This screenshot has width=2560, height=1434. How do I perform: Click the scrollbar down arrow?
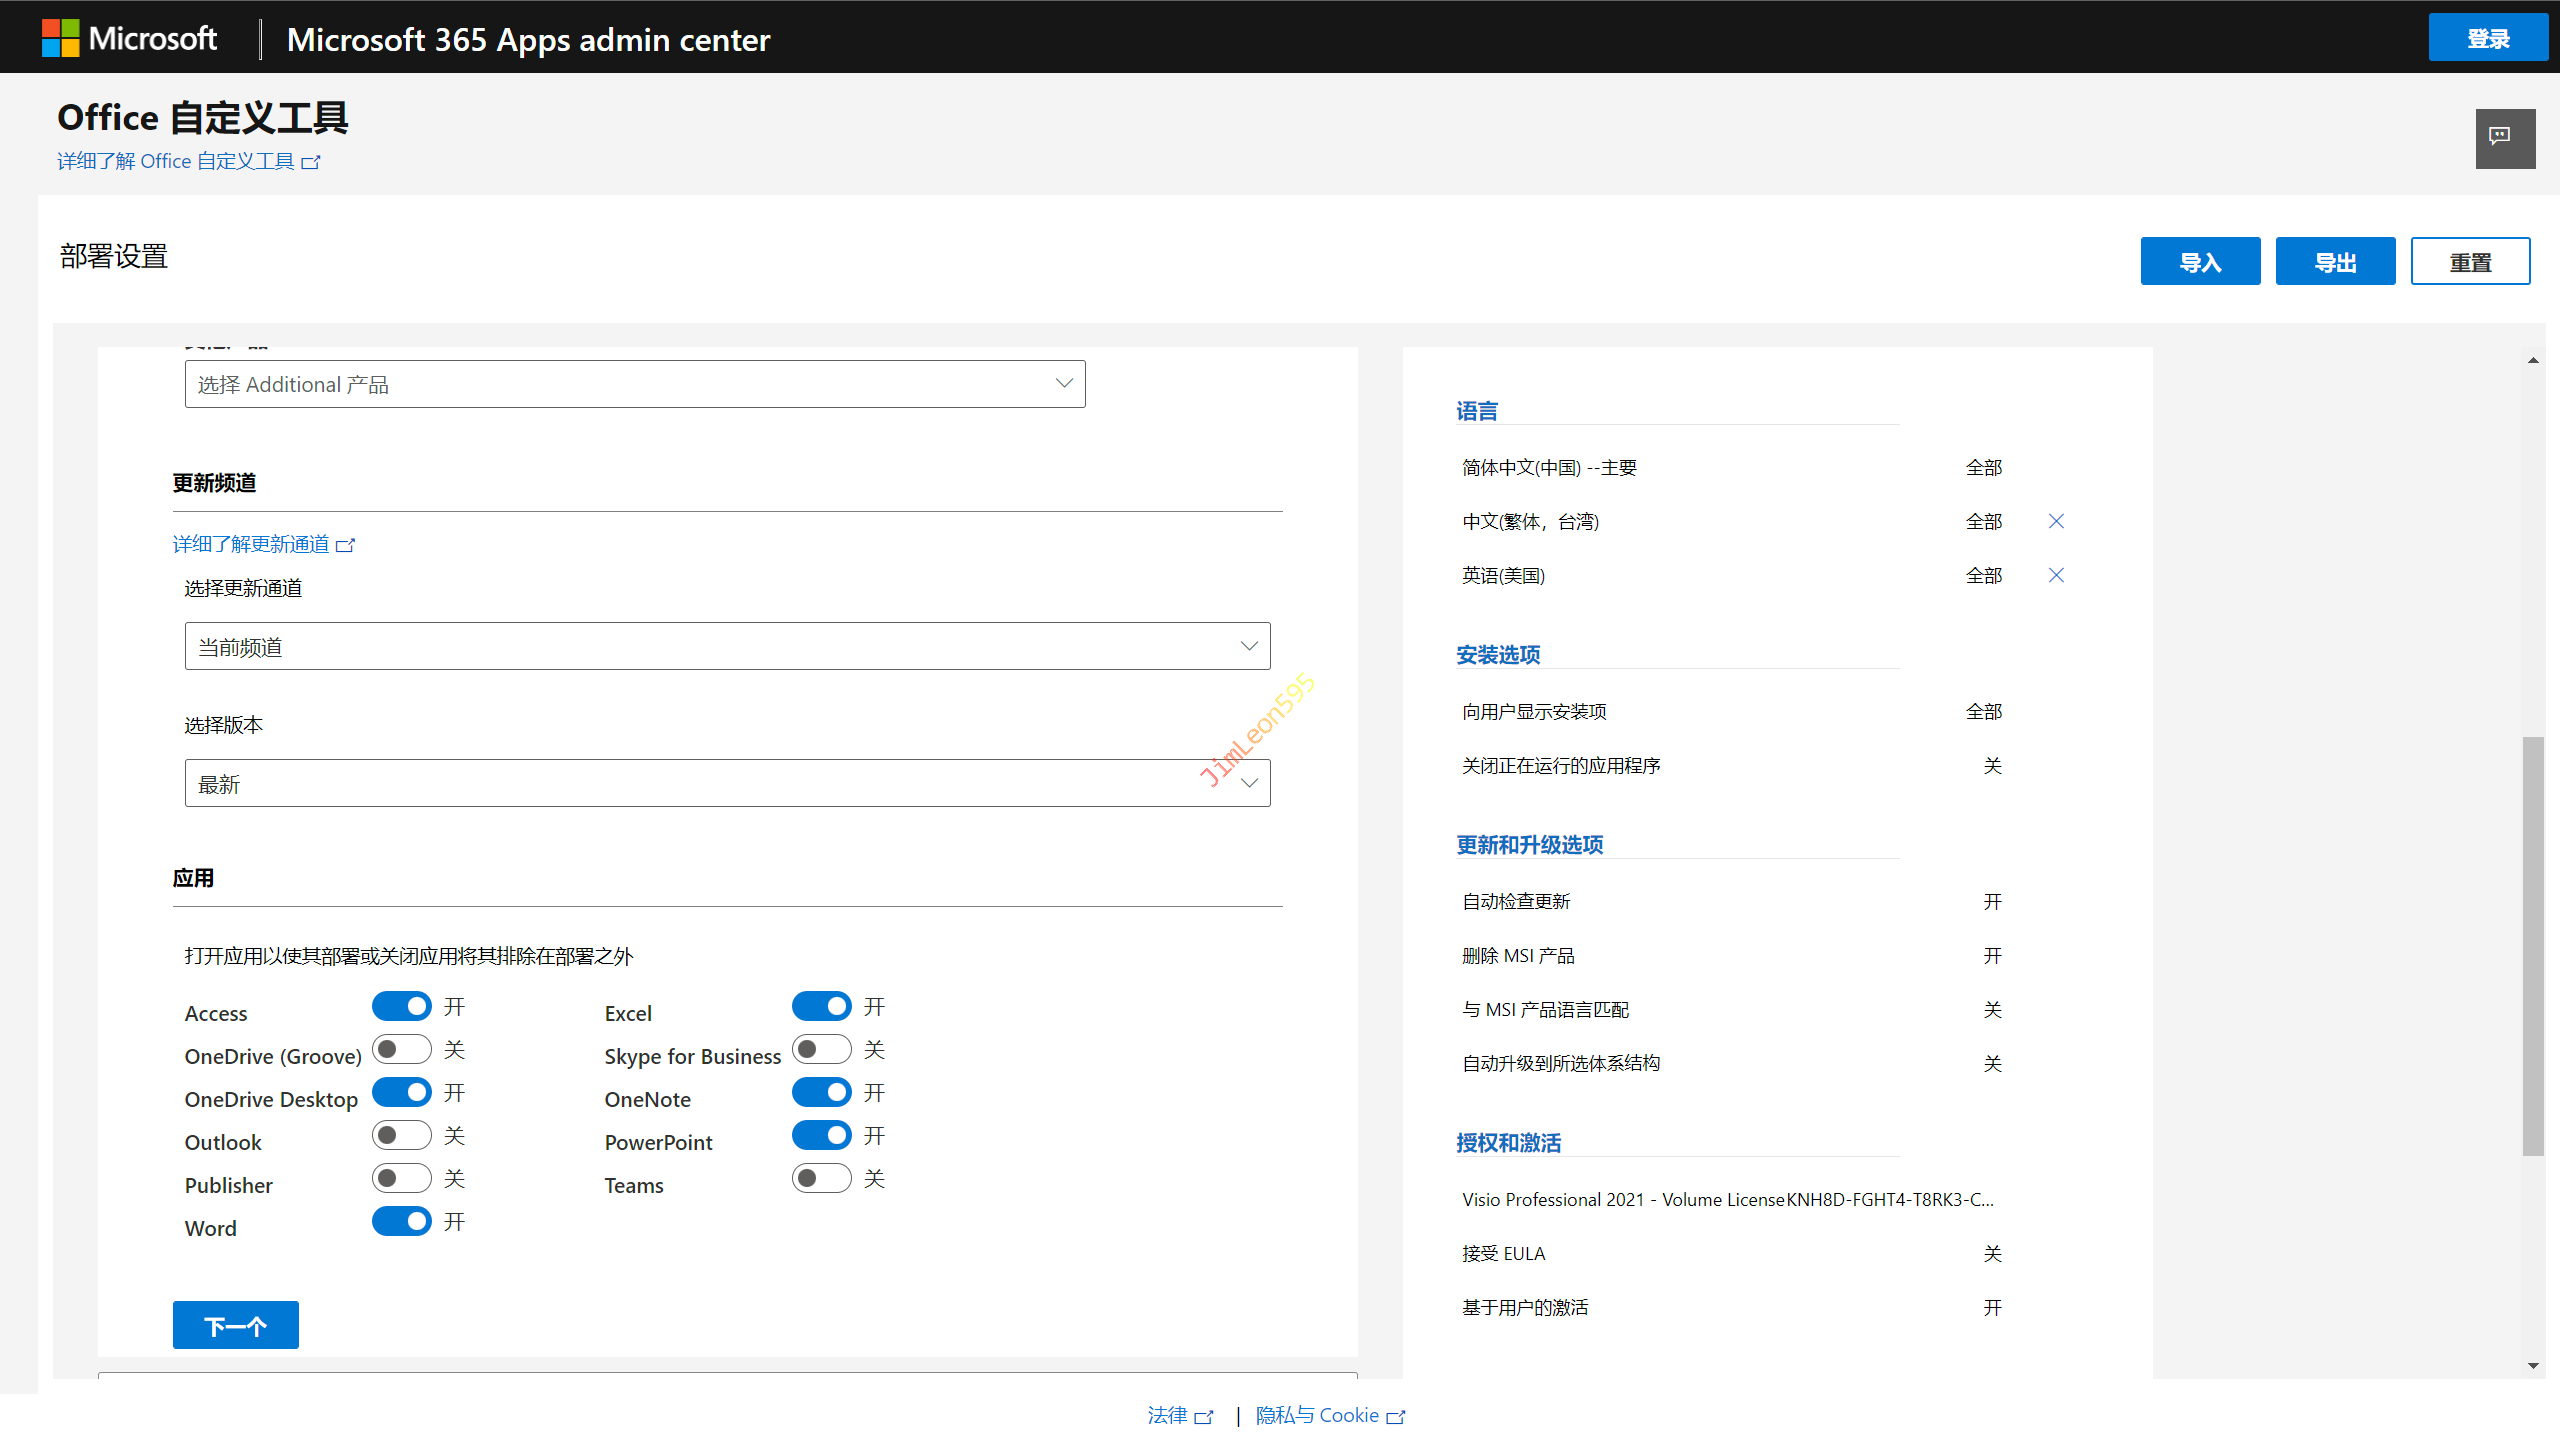(x=2532, y=1365)
